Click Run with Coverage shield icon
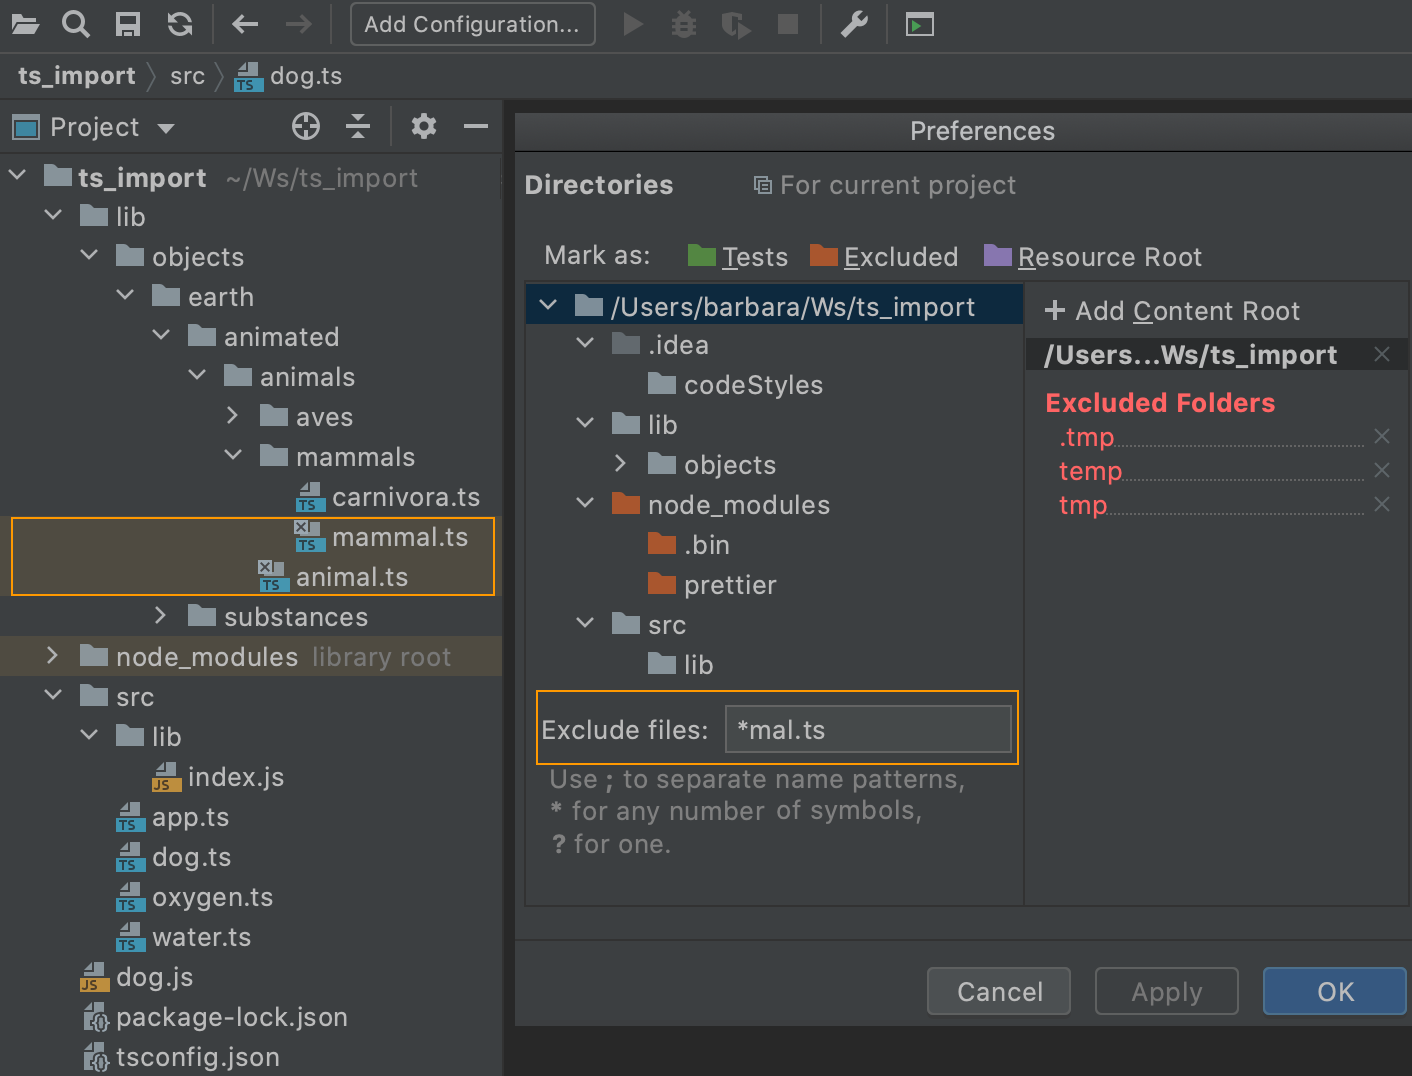 point(736,24)
